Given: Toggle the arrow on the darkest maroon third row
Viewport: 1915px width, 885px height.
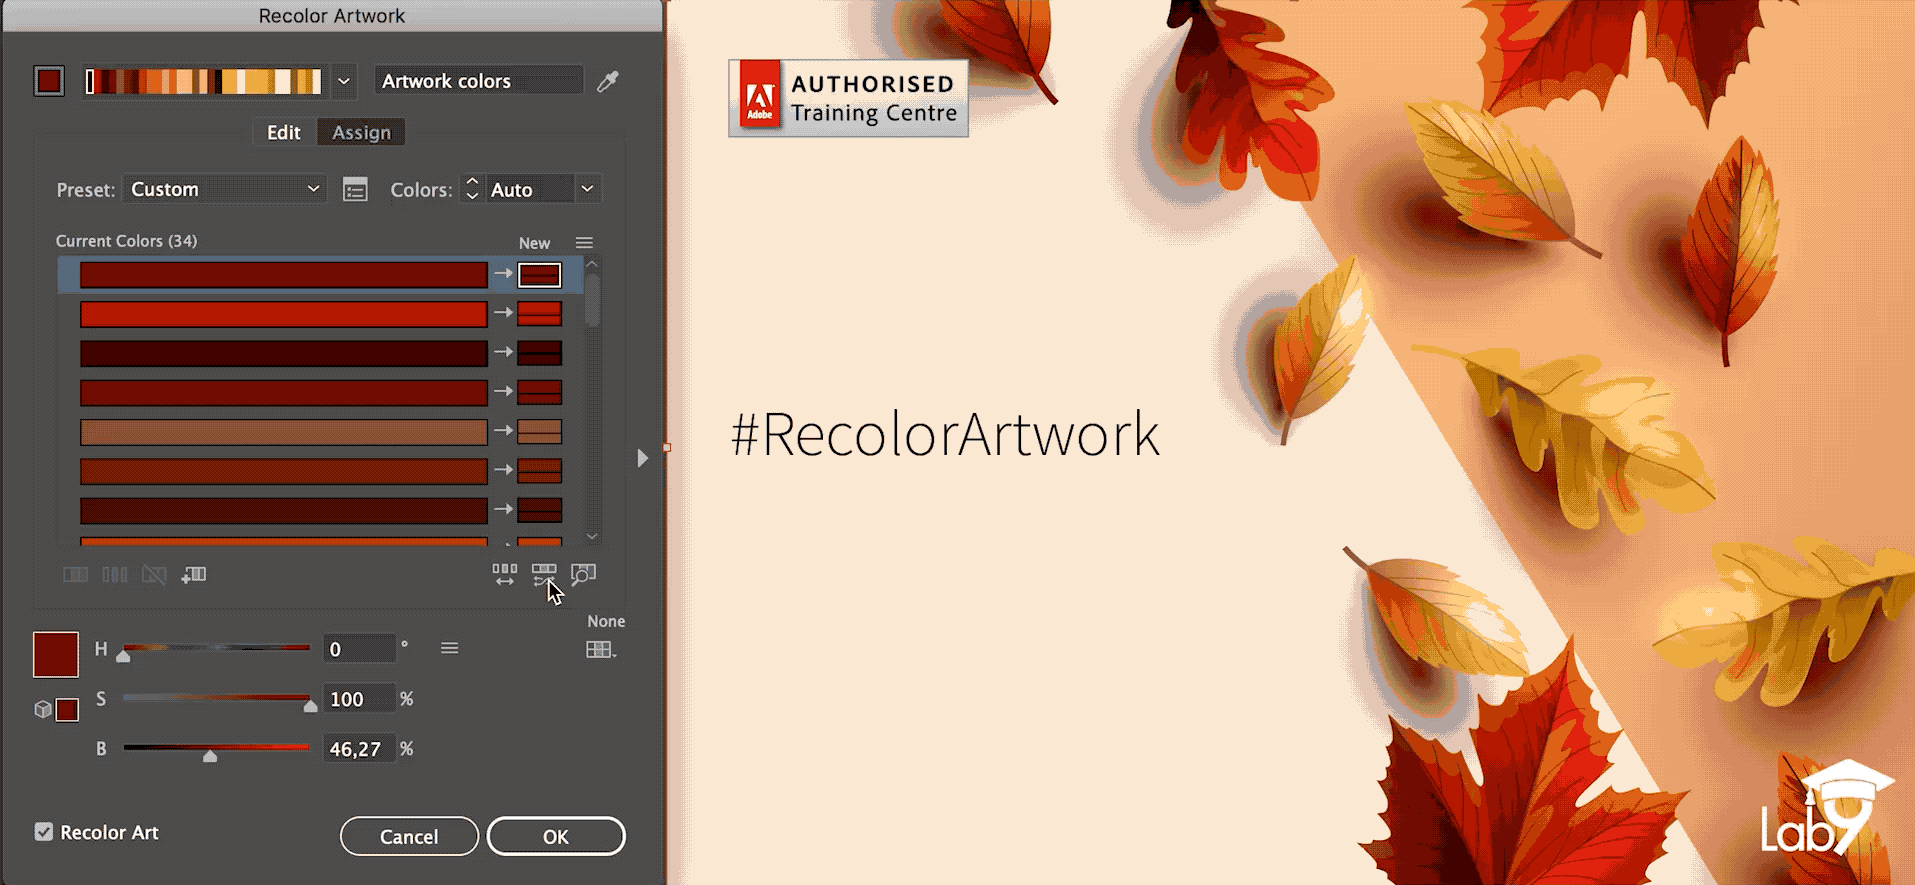Looking at the screenshot, I should tap(503, 352).
